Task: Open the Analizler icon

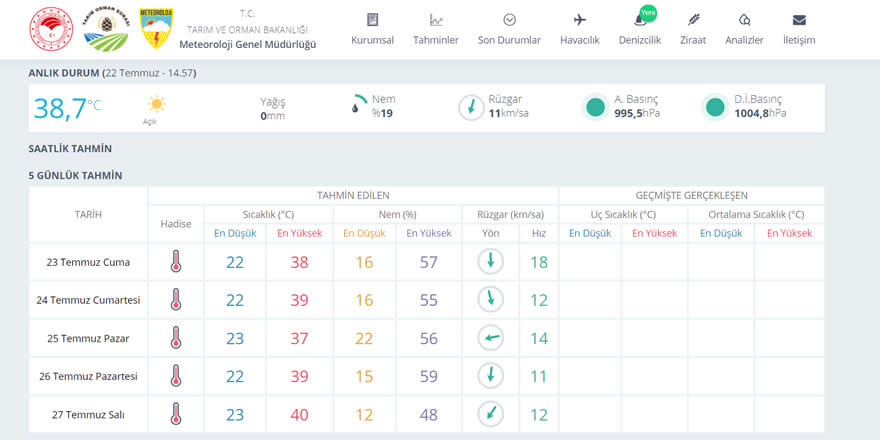Action: 744,20
